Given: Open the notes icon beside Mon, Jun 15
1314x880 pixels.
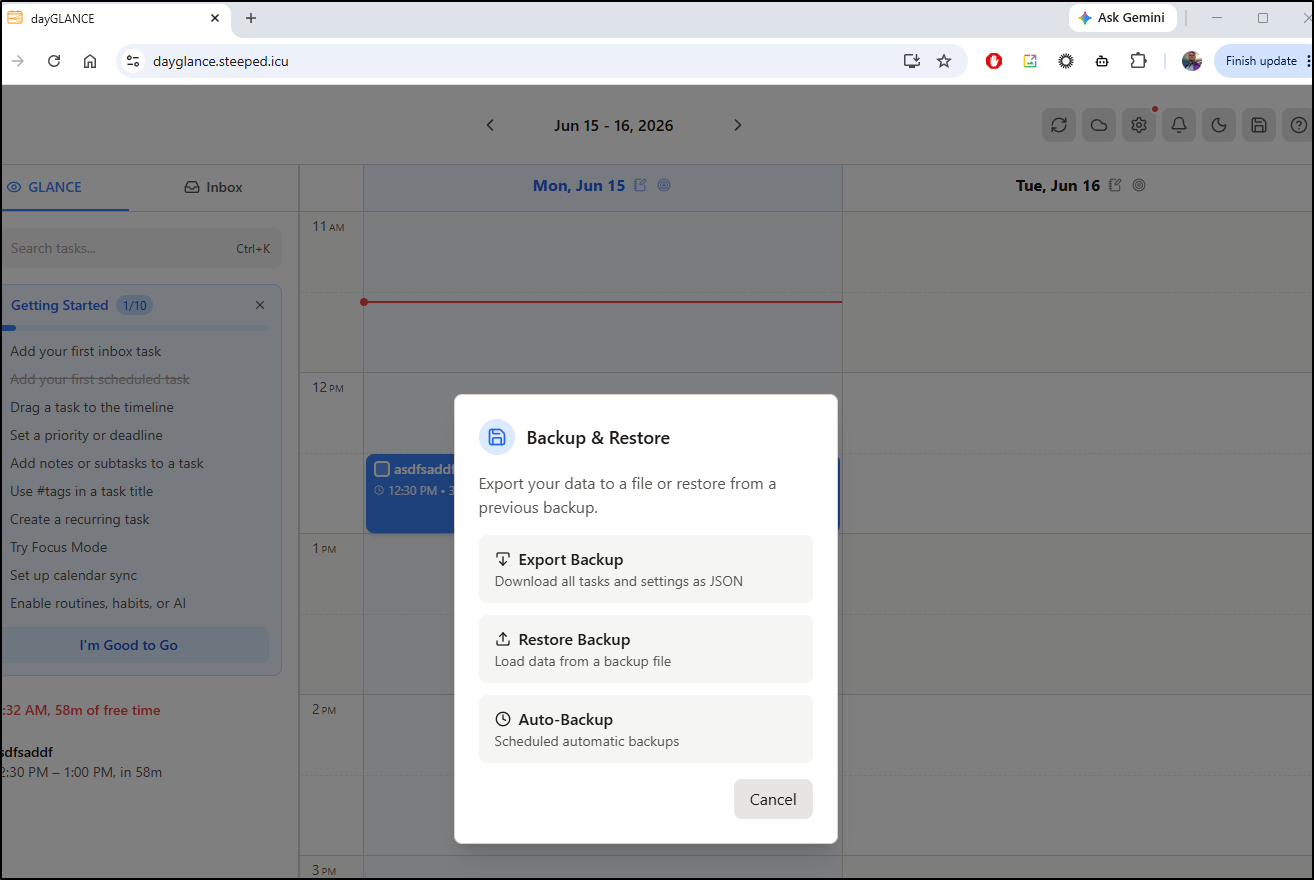Looking at the screenshot, I should [x=641, y=185].
